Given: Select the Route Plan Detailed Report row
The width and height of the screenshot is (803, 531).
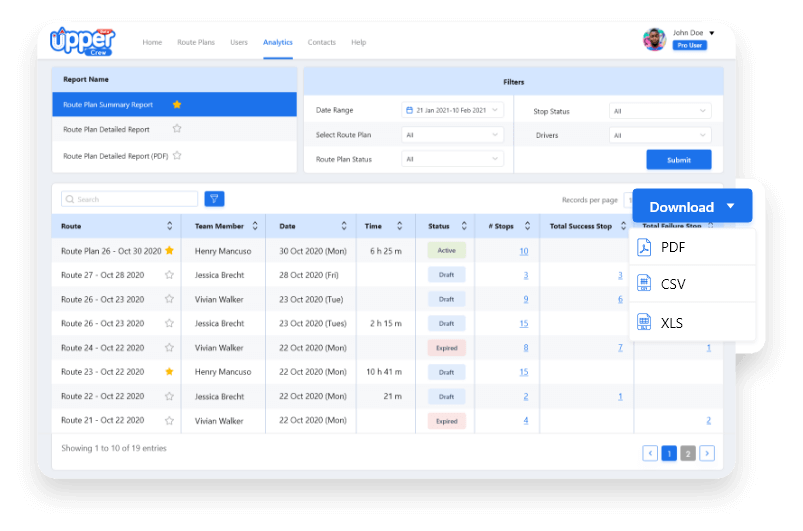Looking at the screenshot, I should pyautogui.click(x=175, y=129).
